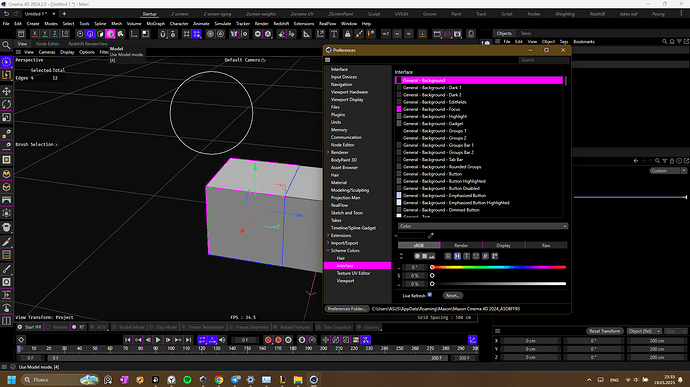Click the value brightness slider bar
Image resolution: width=690 pixels, height=387 pixels.
pyautogui.click(x=499, y=284)
